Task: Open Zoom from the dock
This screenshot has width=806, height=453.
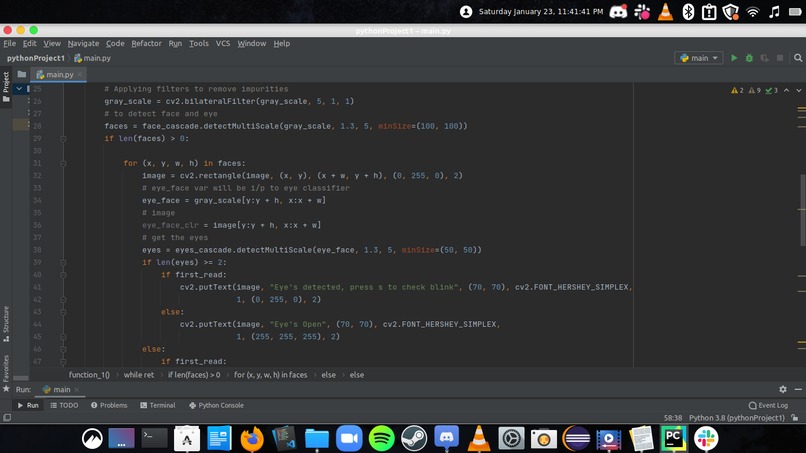Action: (x=349, y=439)
